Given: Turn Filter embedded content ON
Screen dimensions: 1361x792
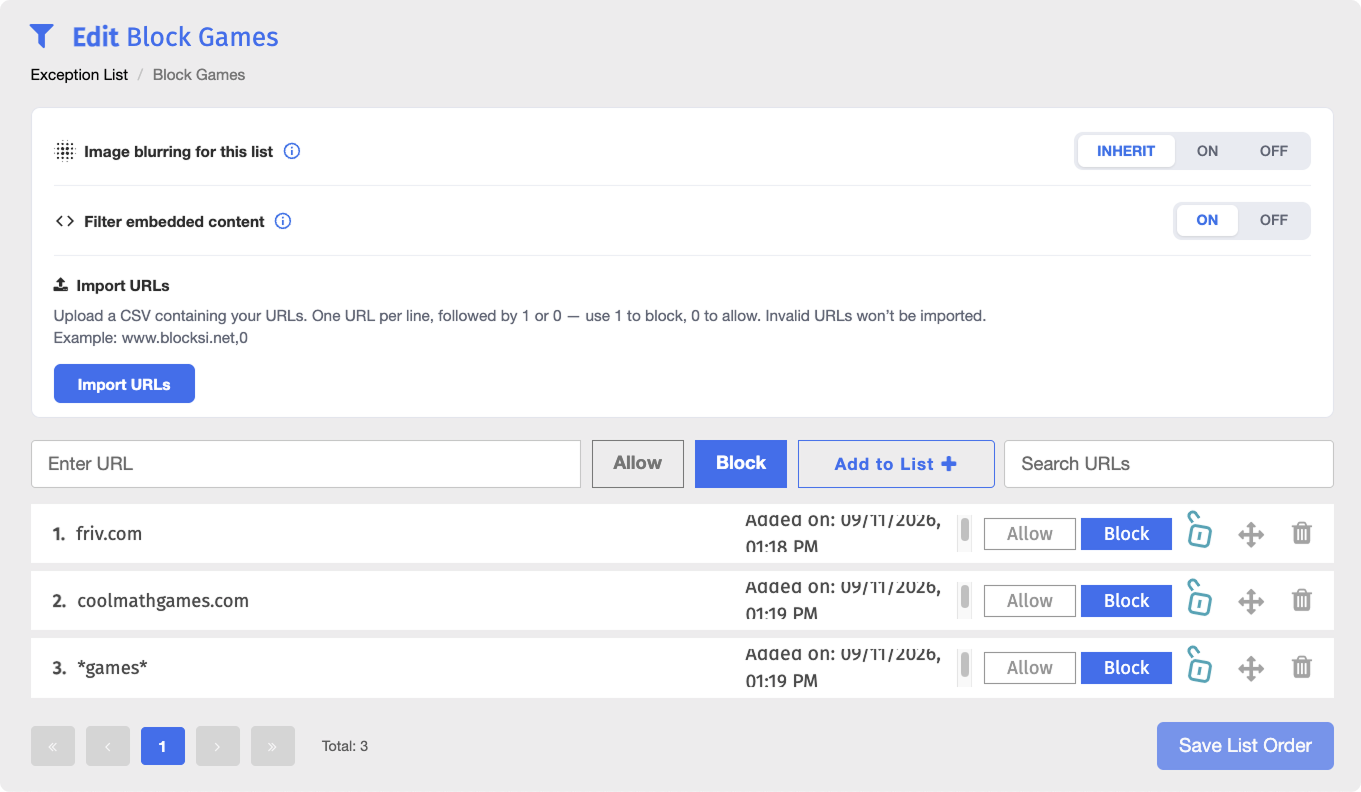Looking at the screenshot, I should 1207,221.
